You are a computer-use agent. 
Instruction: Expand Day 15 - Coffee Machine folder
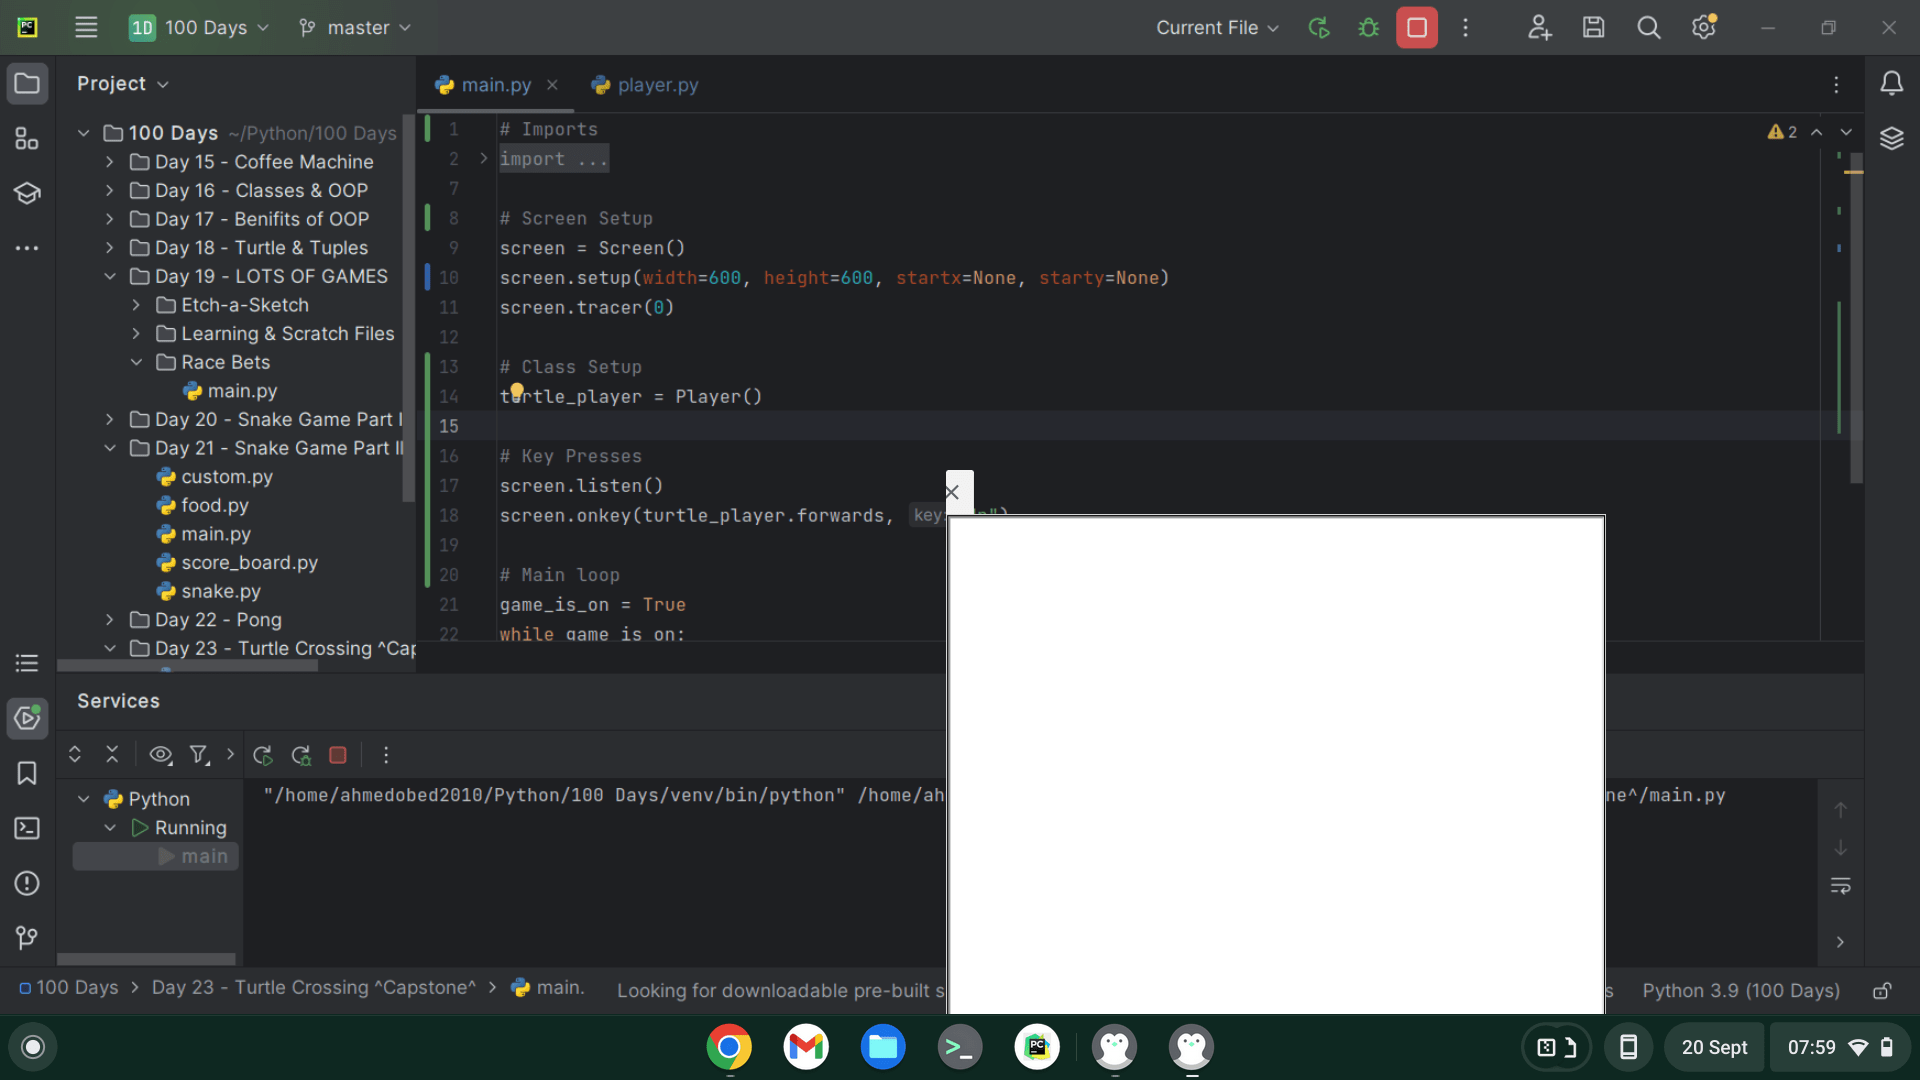pos(110,162)
